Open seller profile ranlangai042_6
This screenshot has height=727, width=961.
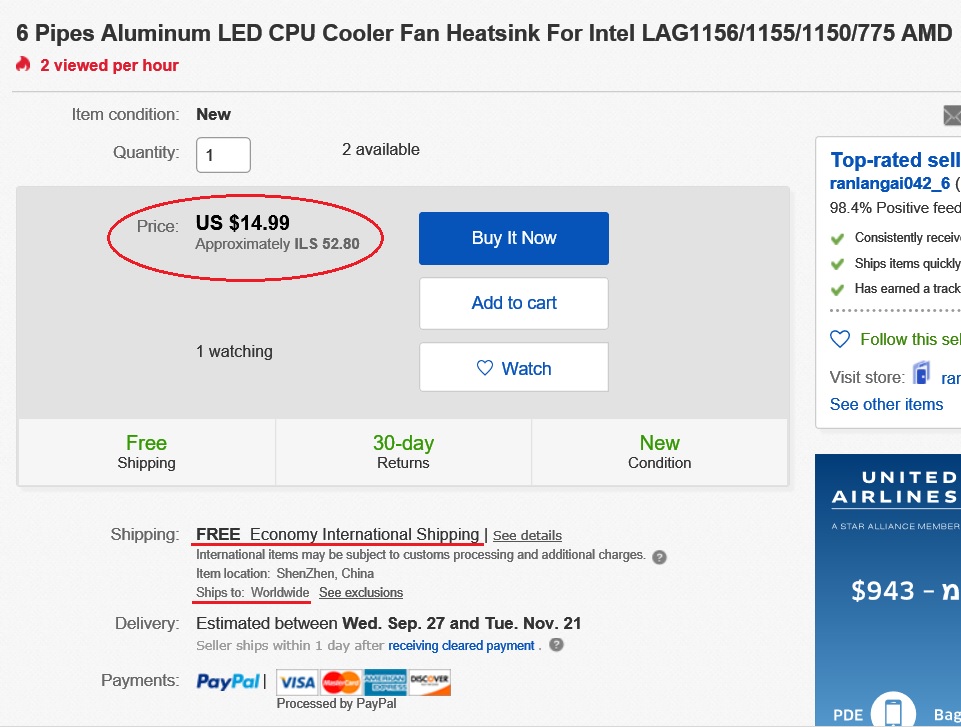coord(889,183)
